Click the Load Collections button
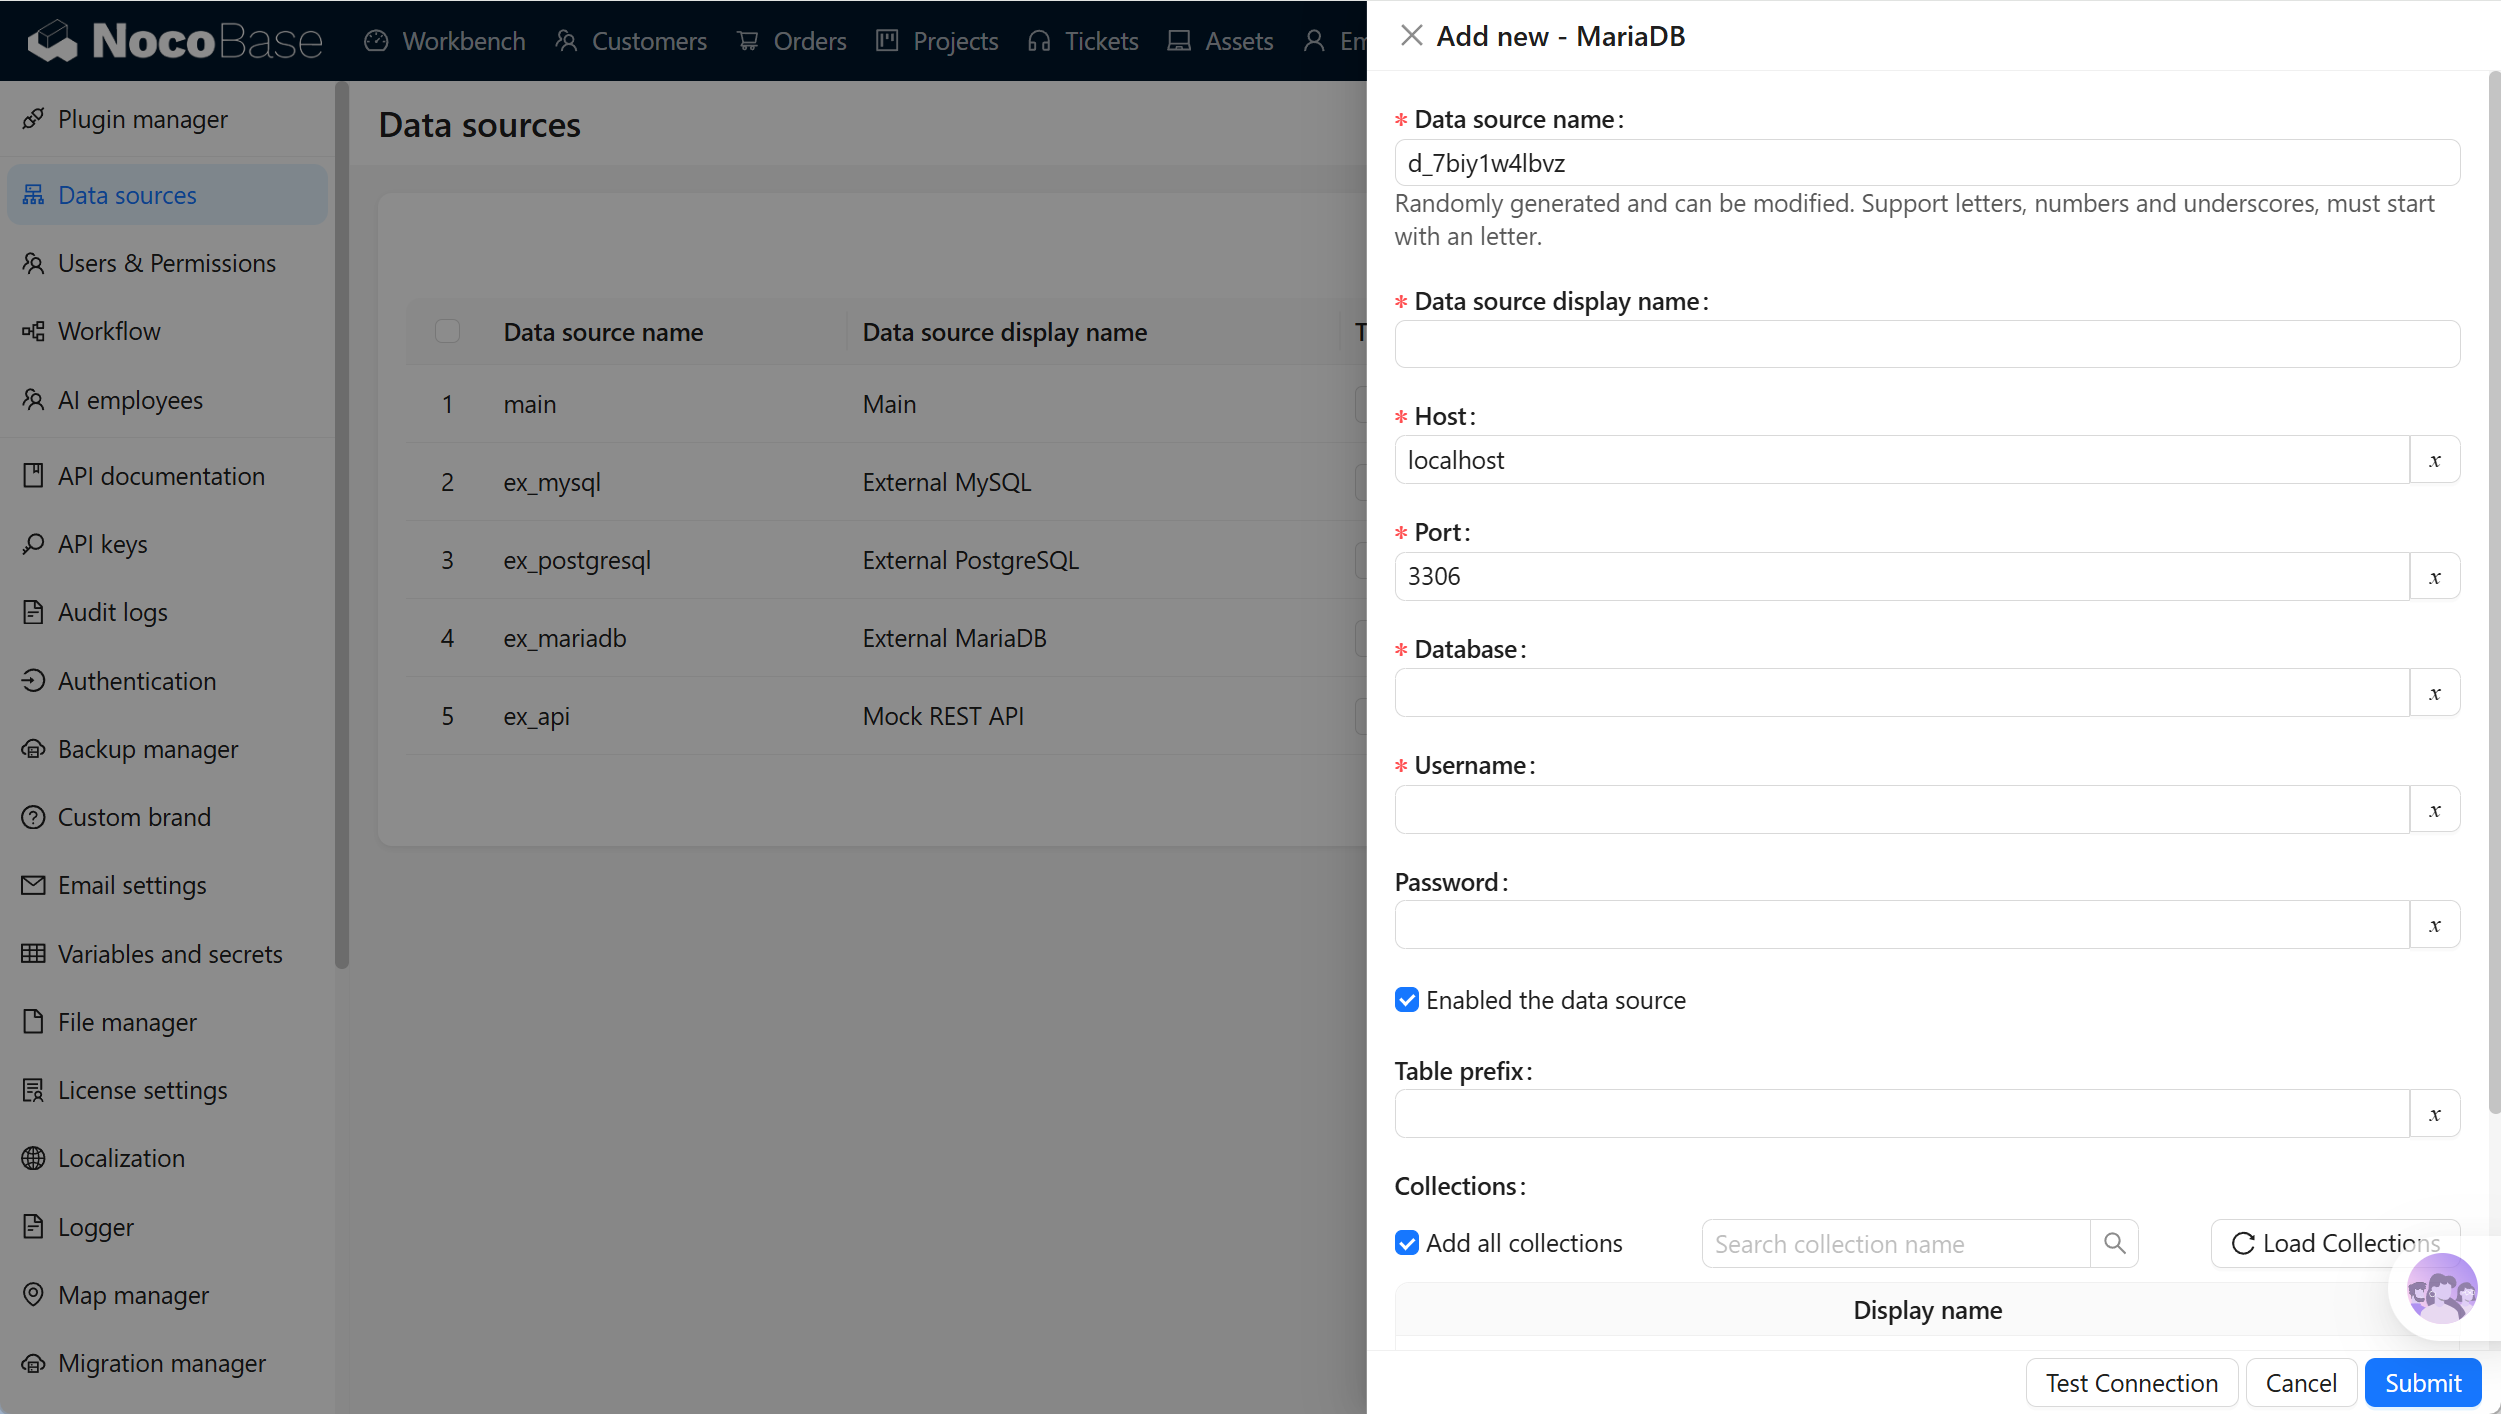 [2335, 1243]
